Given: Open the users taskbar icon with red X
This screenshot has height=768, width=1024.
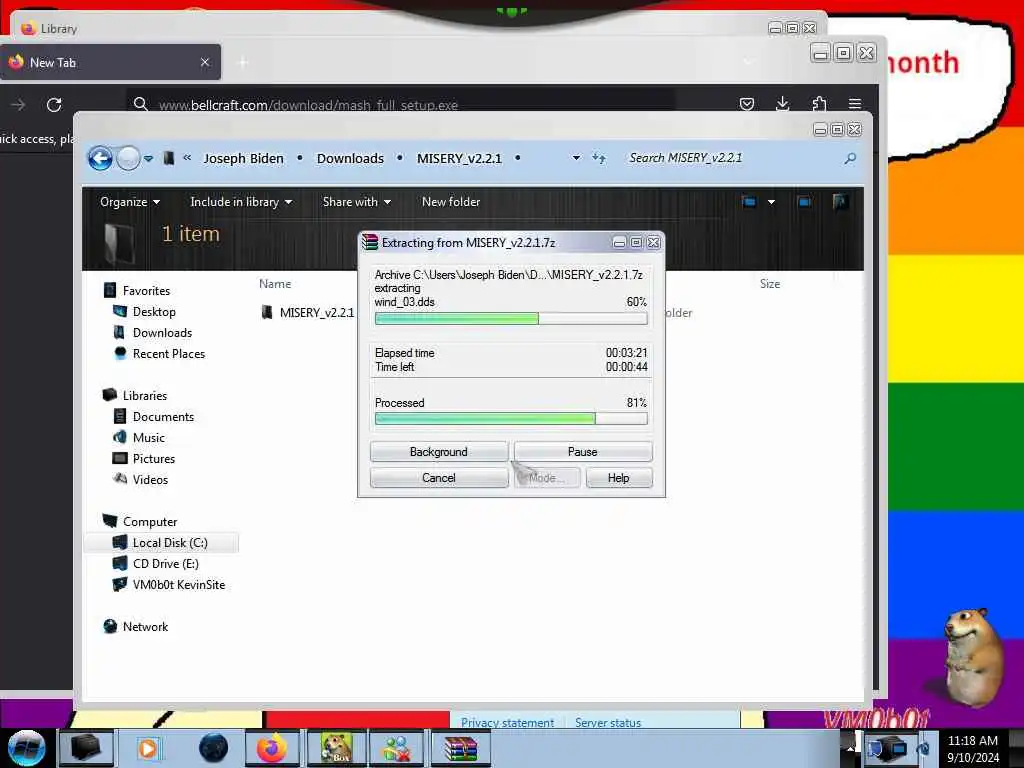Looking at the screenshot, I should [397, 748].
